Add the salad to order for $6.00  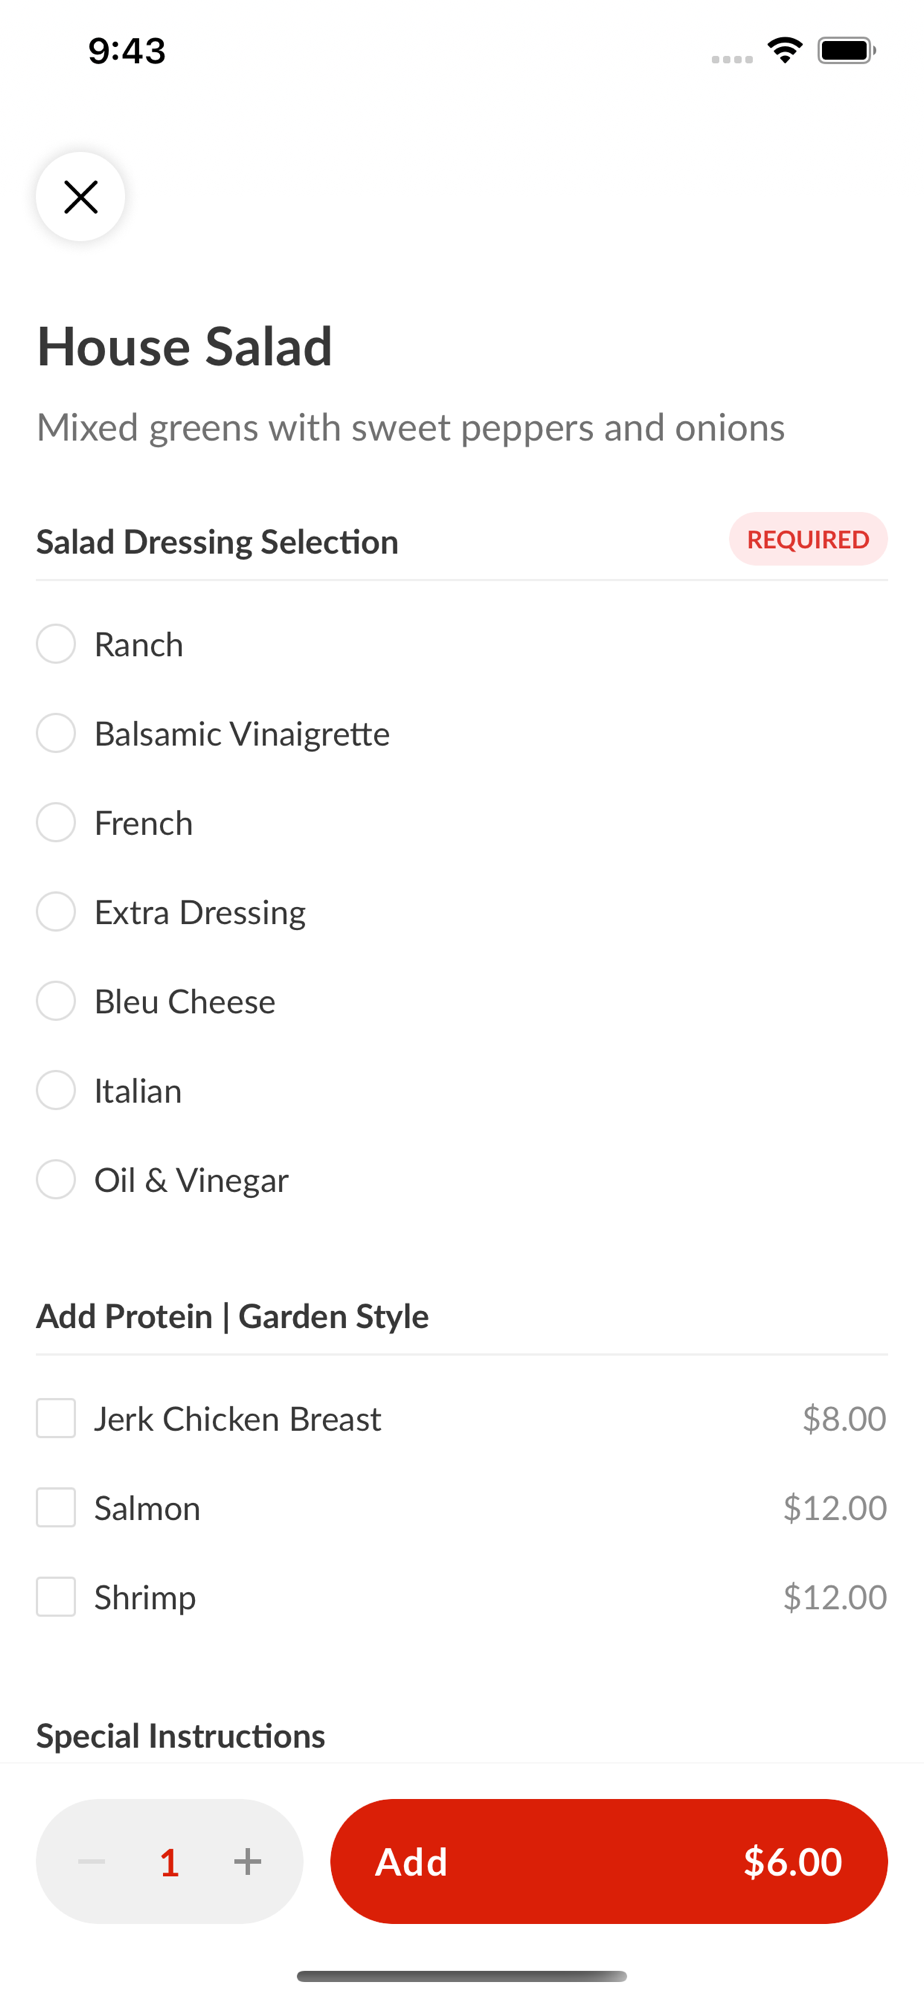(609, 1861)
